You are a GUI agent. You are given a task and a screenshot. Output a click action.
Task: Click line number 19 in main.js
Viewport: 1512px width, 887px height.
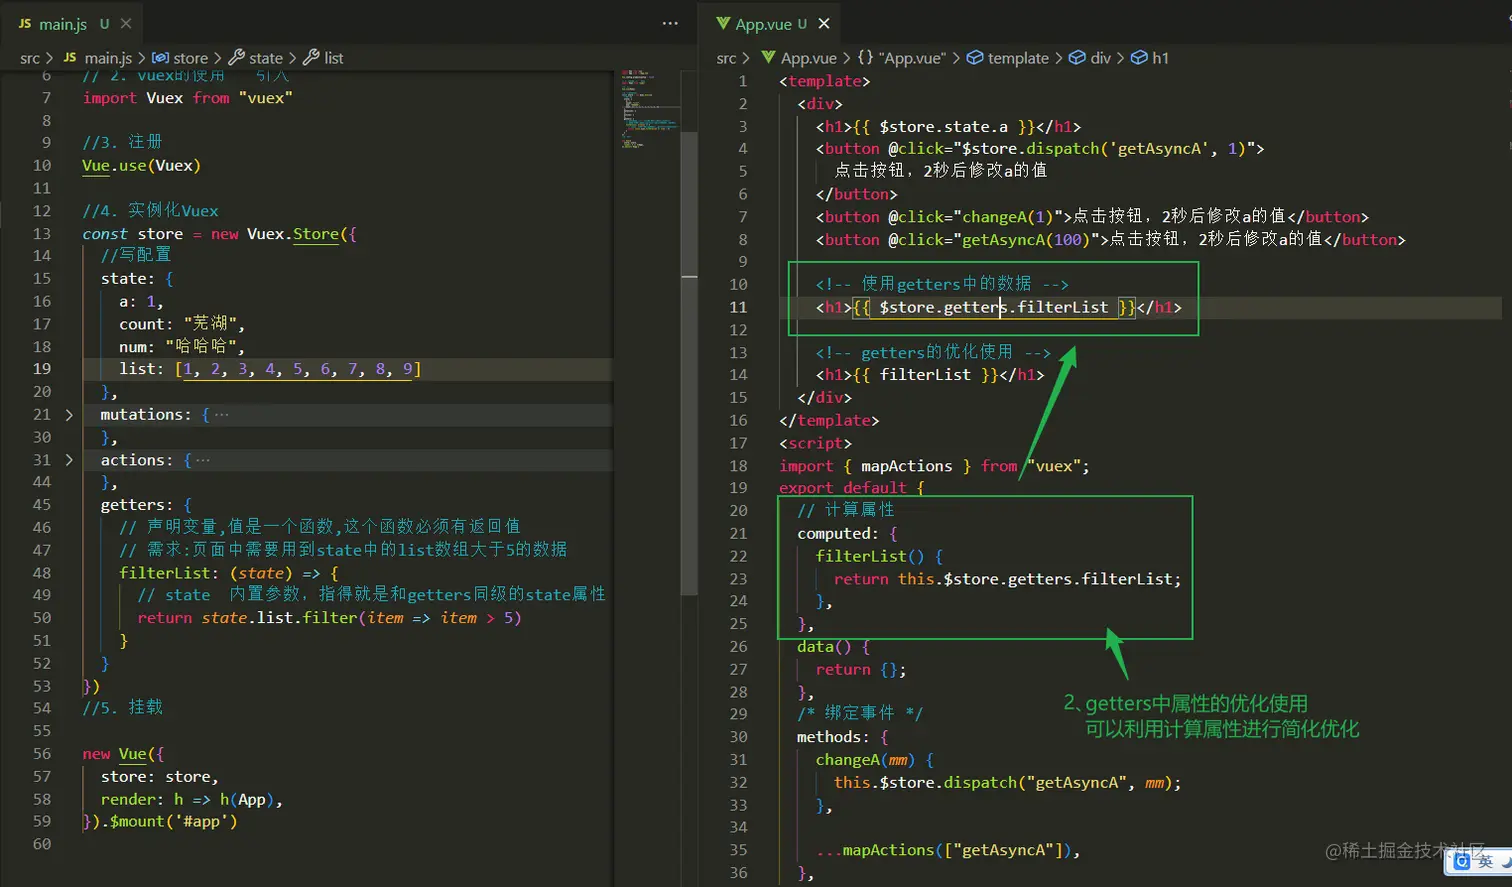click(x=42, y=369)
